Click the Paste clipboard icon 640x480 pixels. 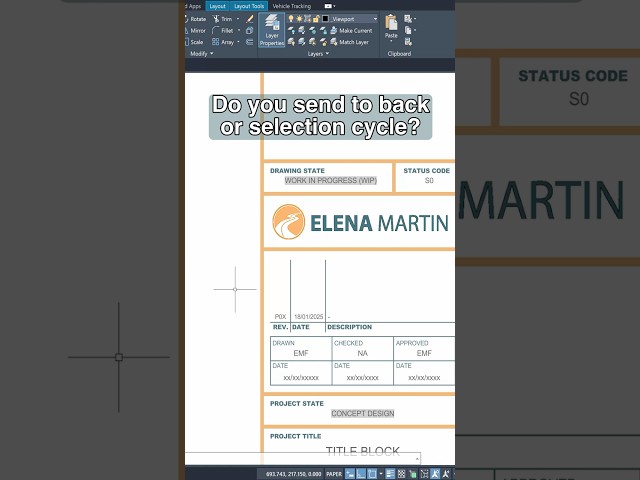(391, 24)
